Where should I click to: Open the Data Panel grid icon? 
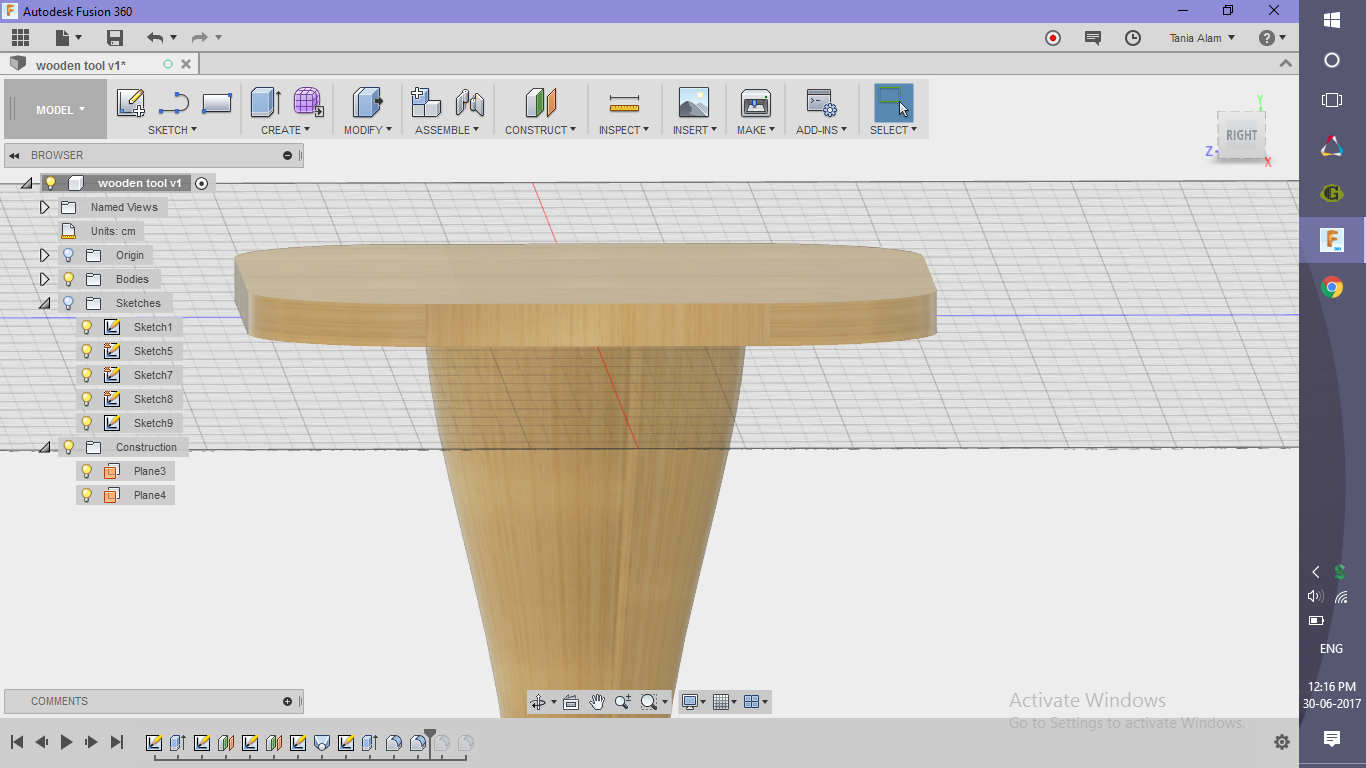(x=20, y=38)
